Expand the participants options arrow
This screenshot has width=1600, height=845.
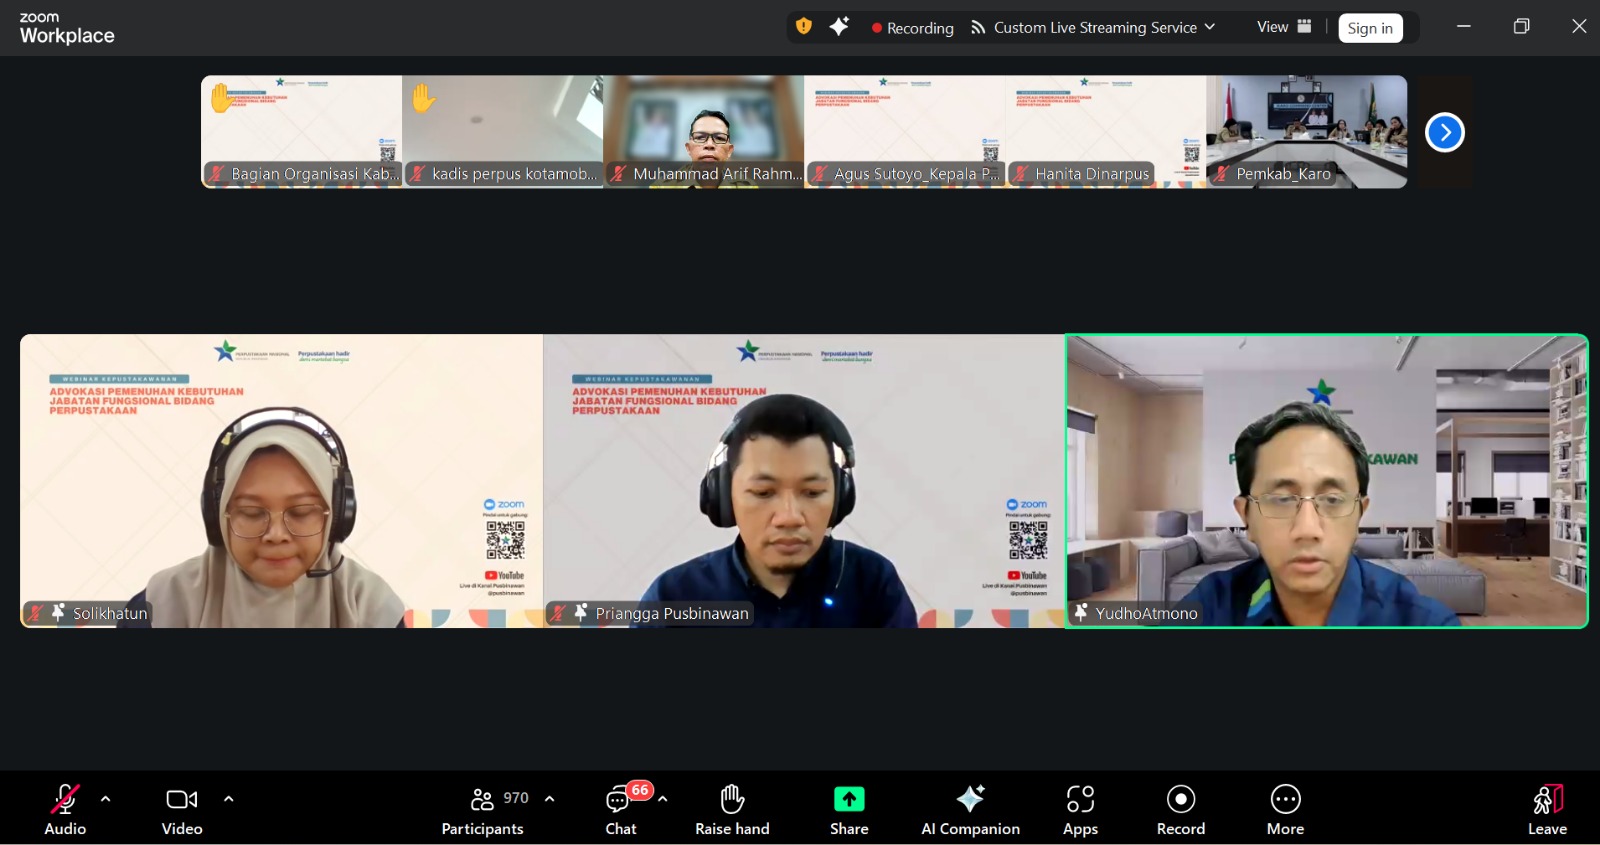tap(549, 799)
